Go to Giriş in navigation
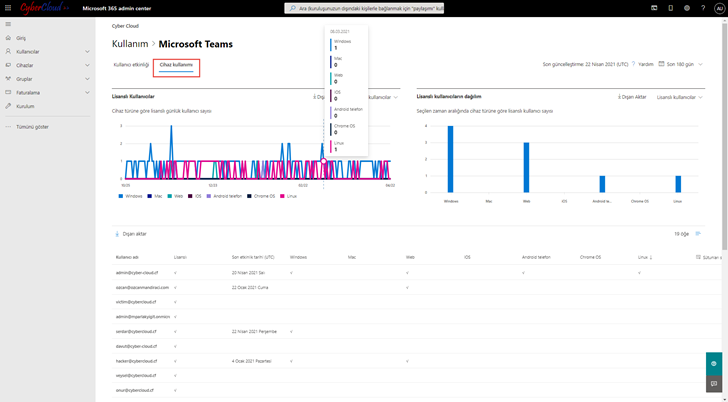Screen dimensions: 728x402 click(x=21, y=38)
